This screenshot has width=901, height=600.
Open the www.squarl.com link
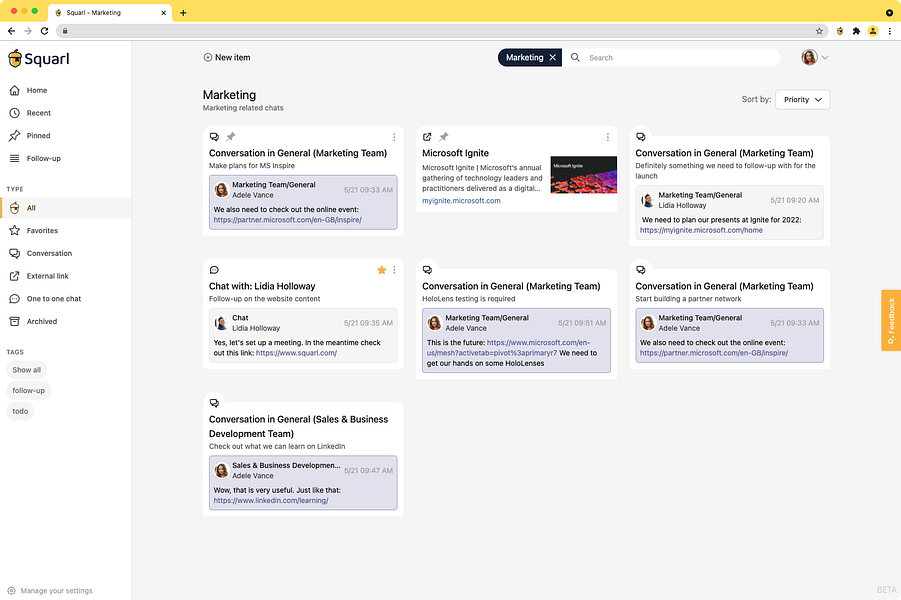pos(297,353)
